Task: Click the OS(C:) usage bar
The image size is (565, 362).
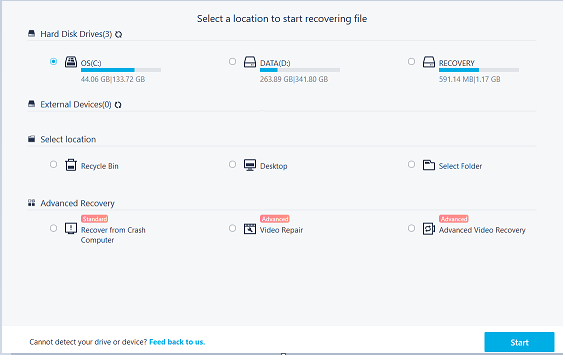Action: (121, 70)
